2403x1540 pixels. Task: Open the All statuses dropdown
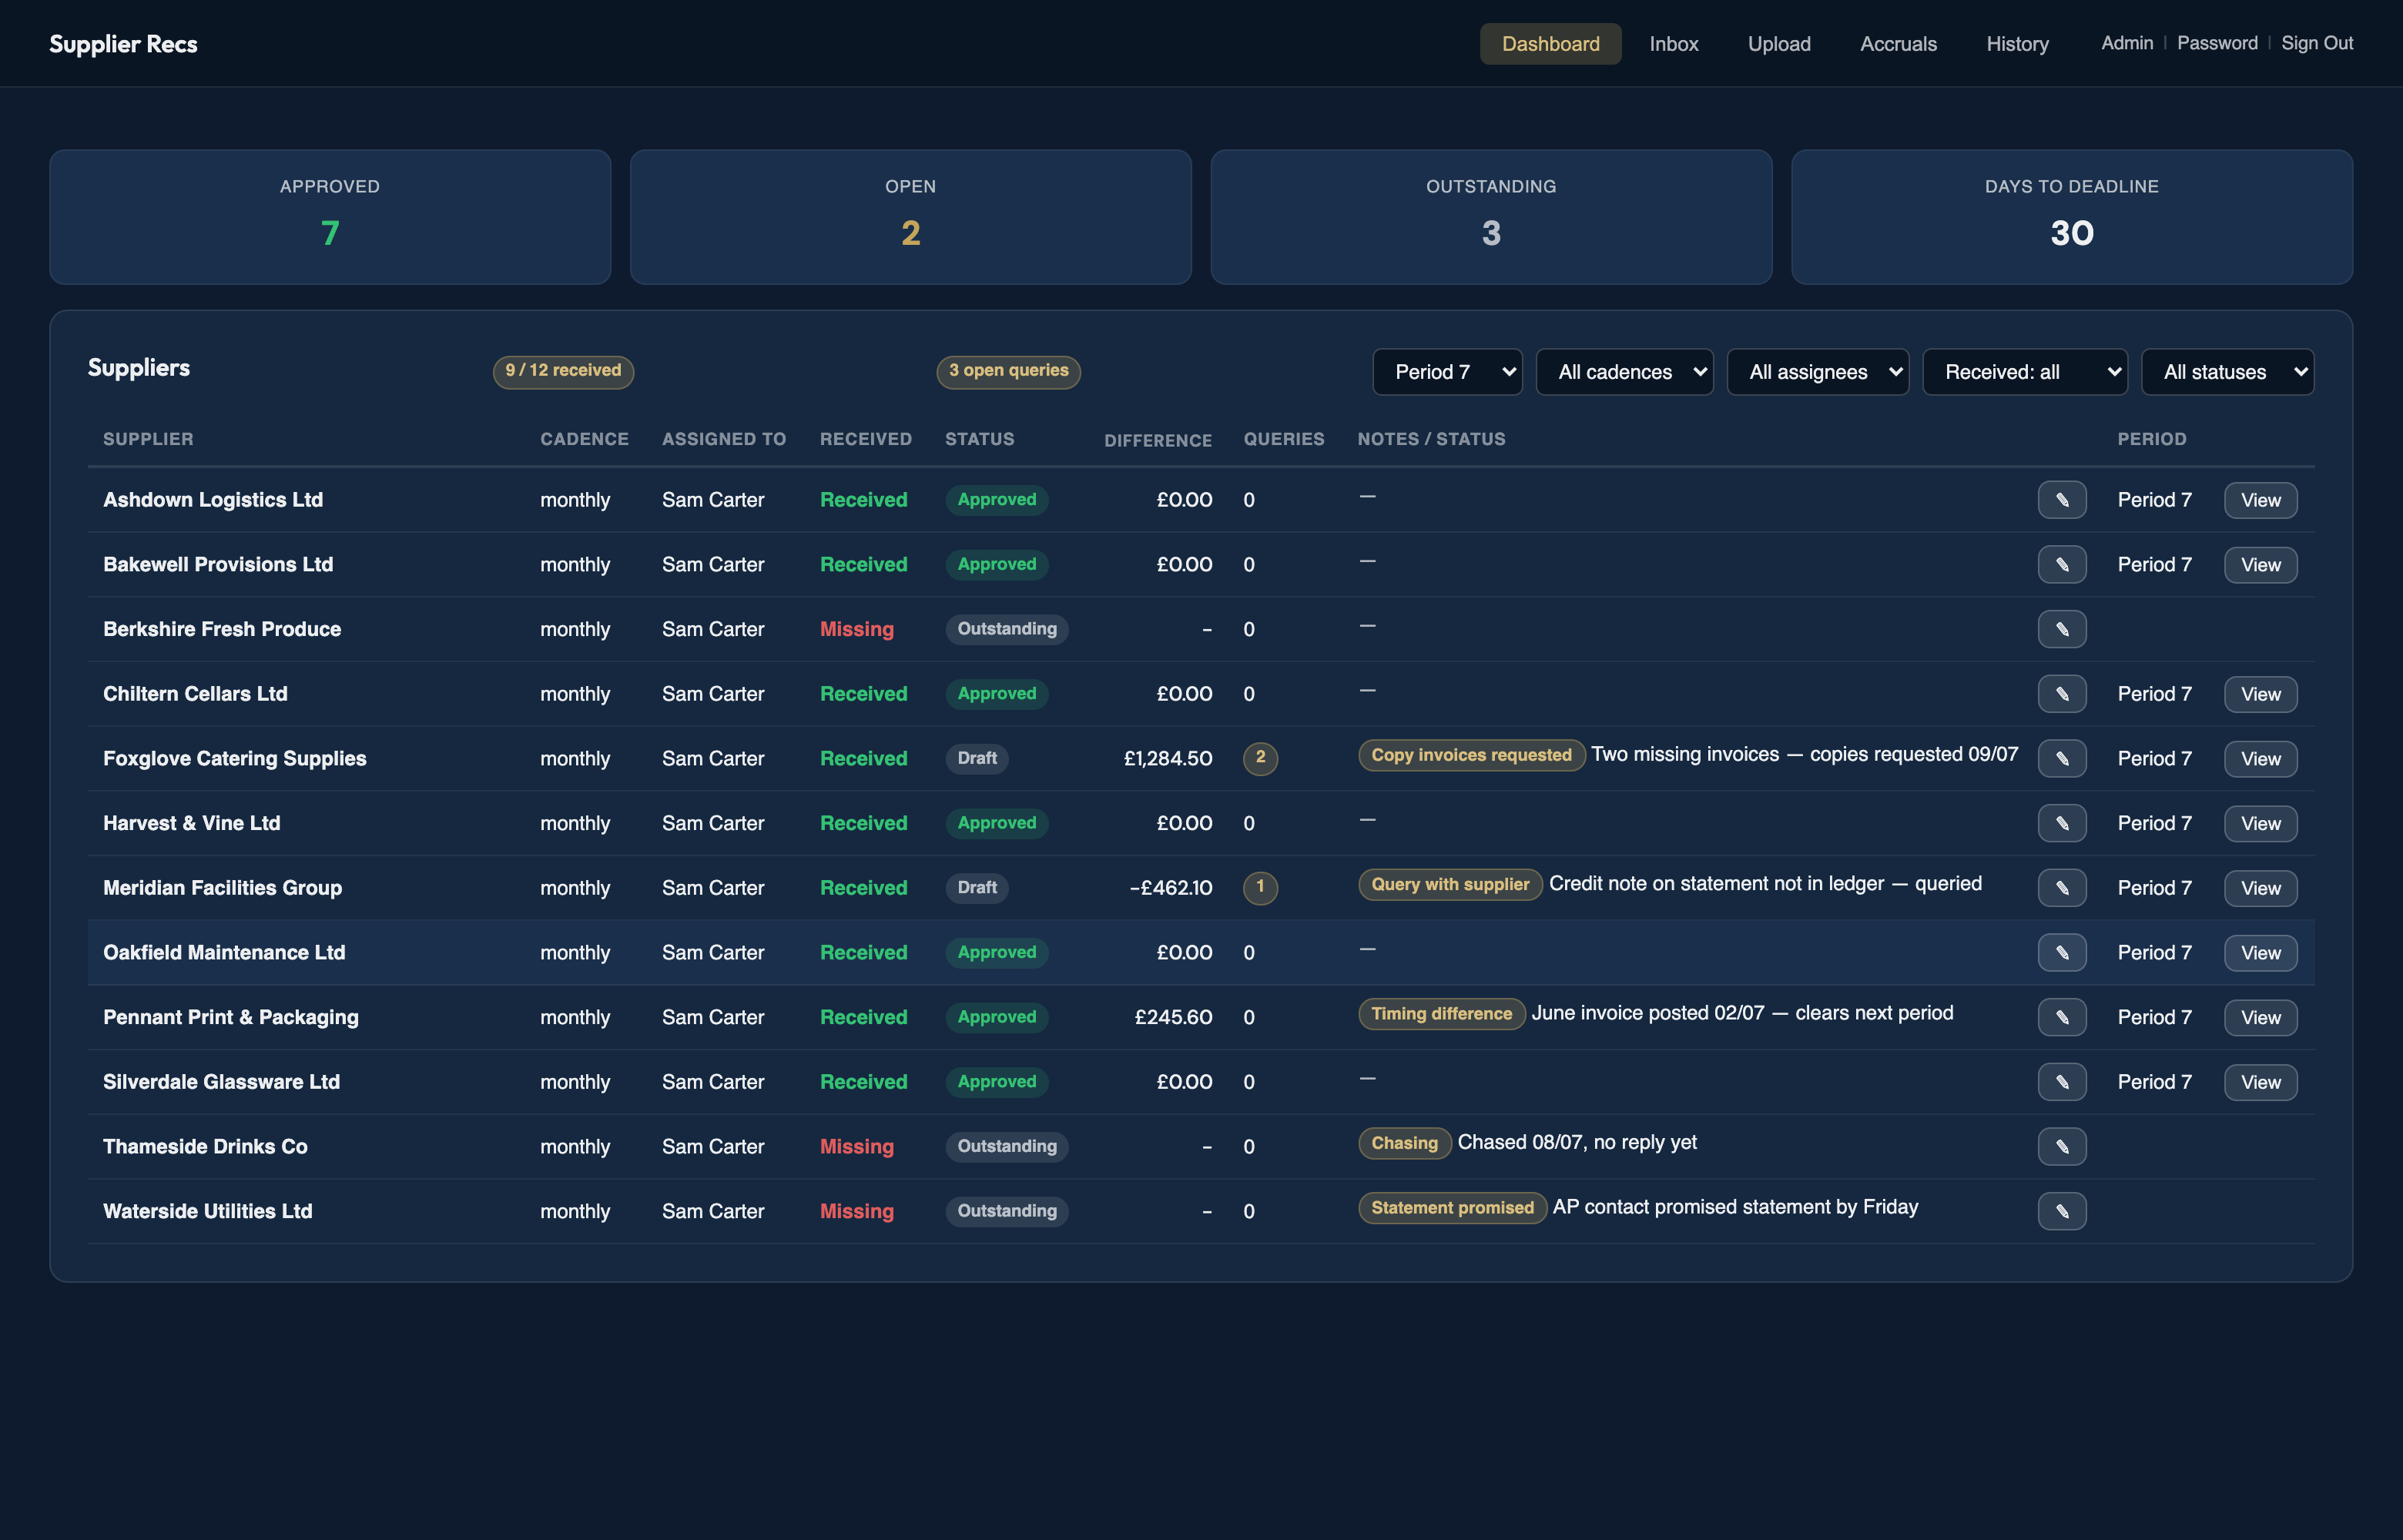2227,372
